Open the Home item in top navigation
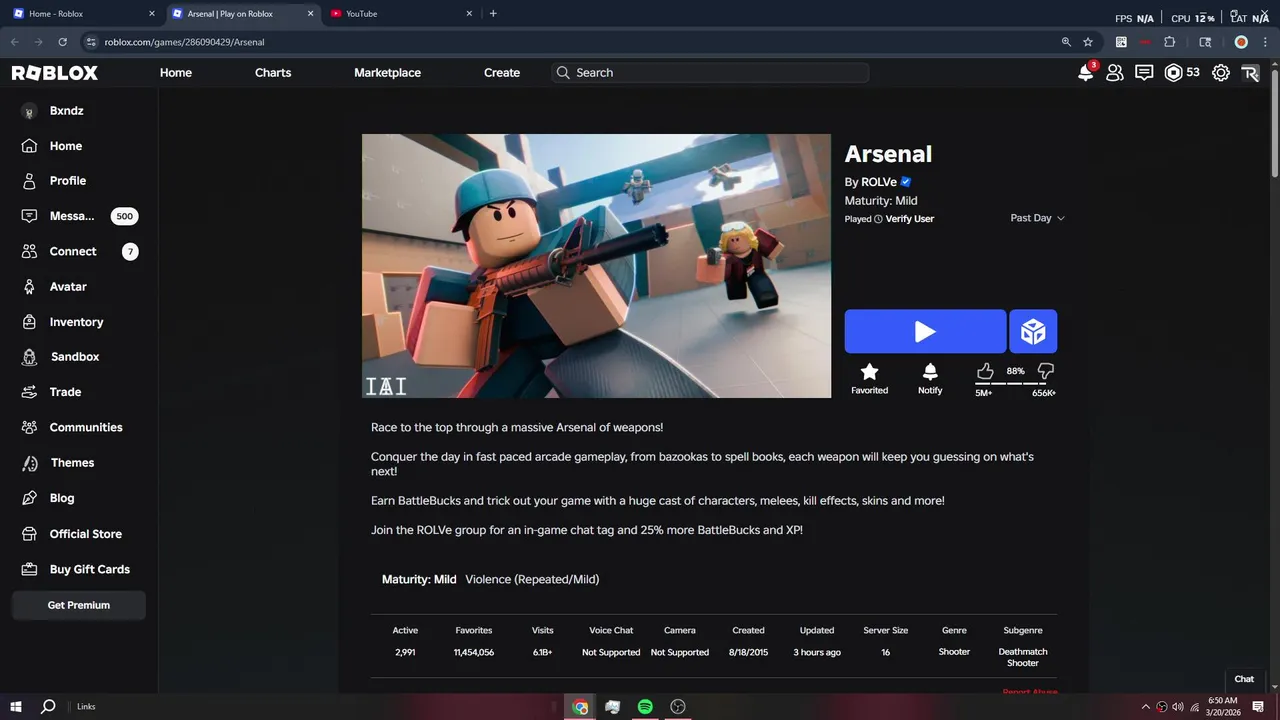 176,73
